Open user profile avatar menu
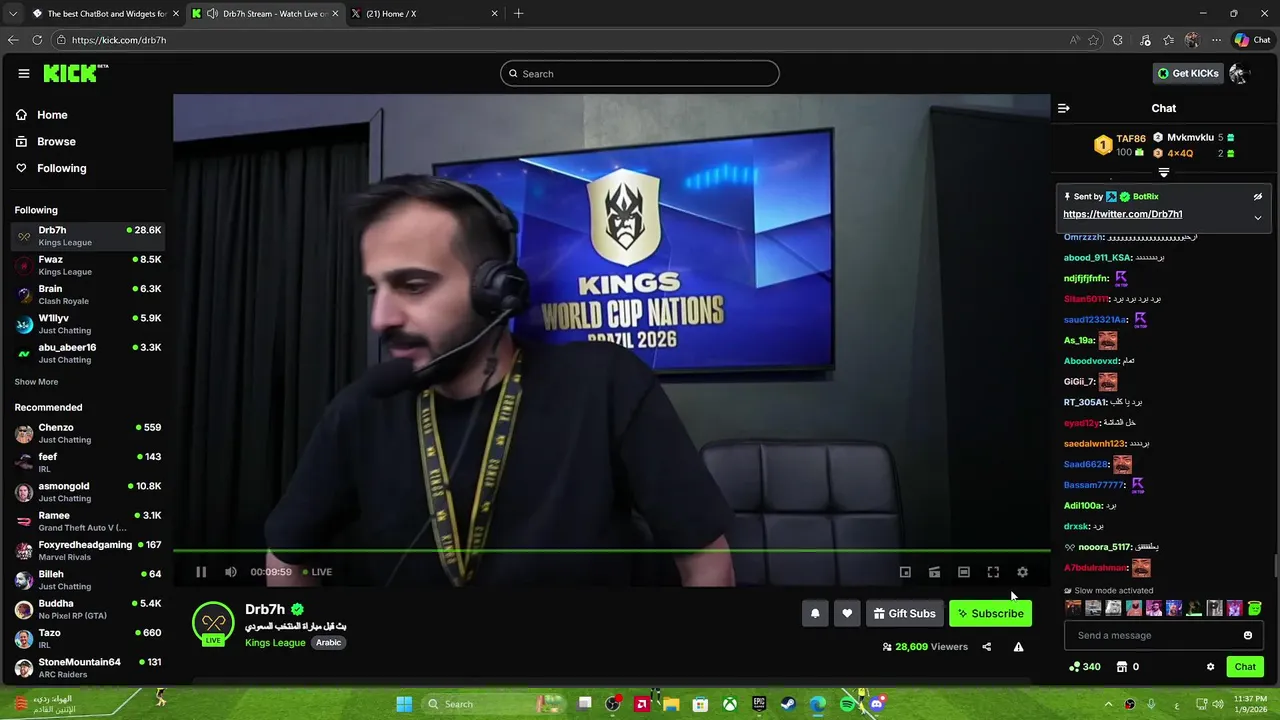This screenshot has height=720, width=1280. point(1240,73)
